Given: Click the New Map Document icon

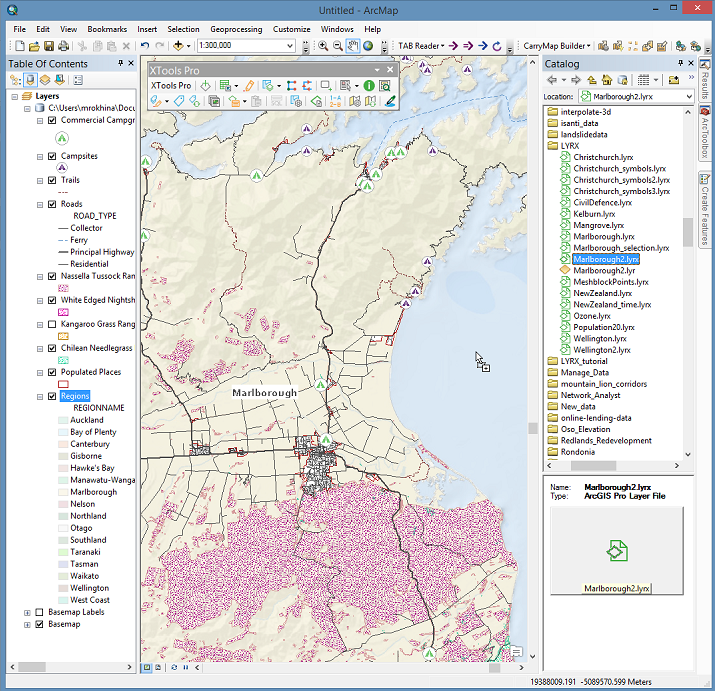Looking at the screenshot, I should point(20,46).
